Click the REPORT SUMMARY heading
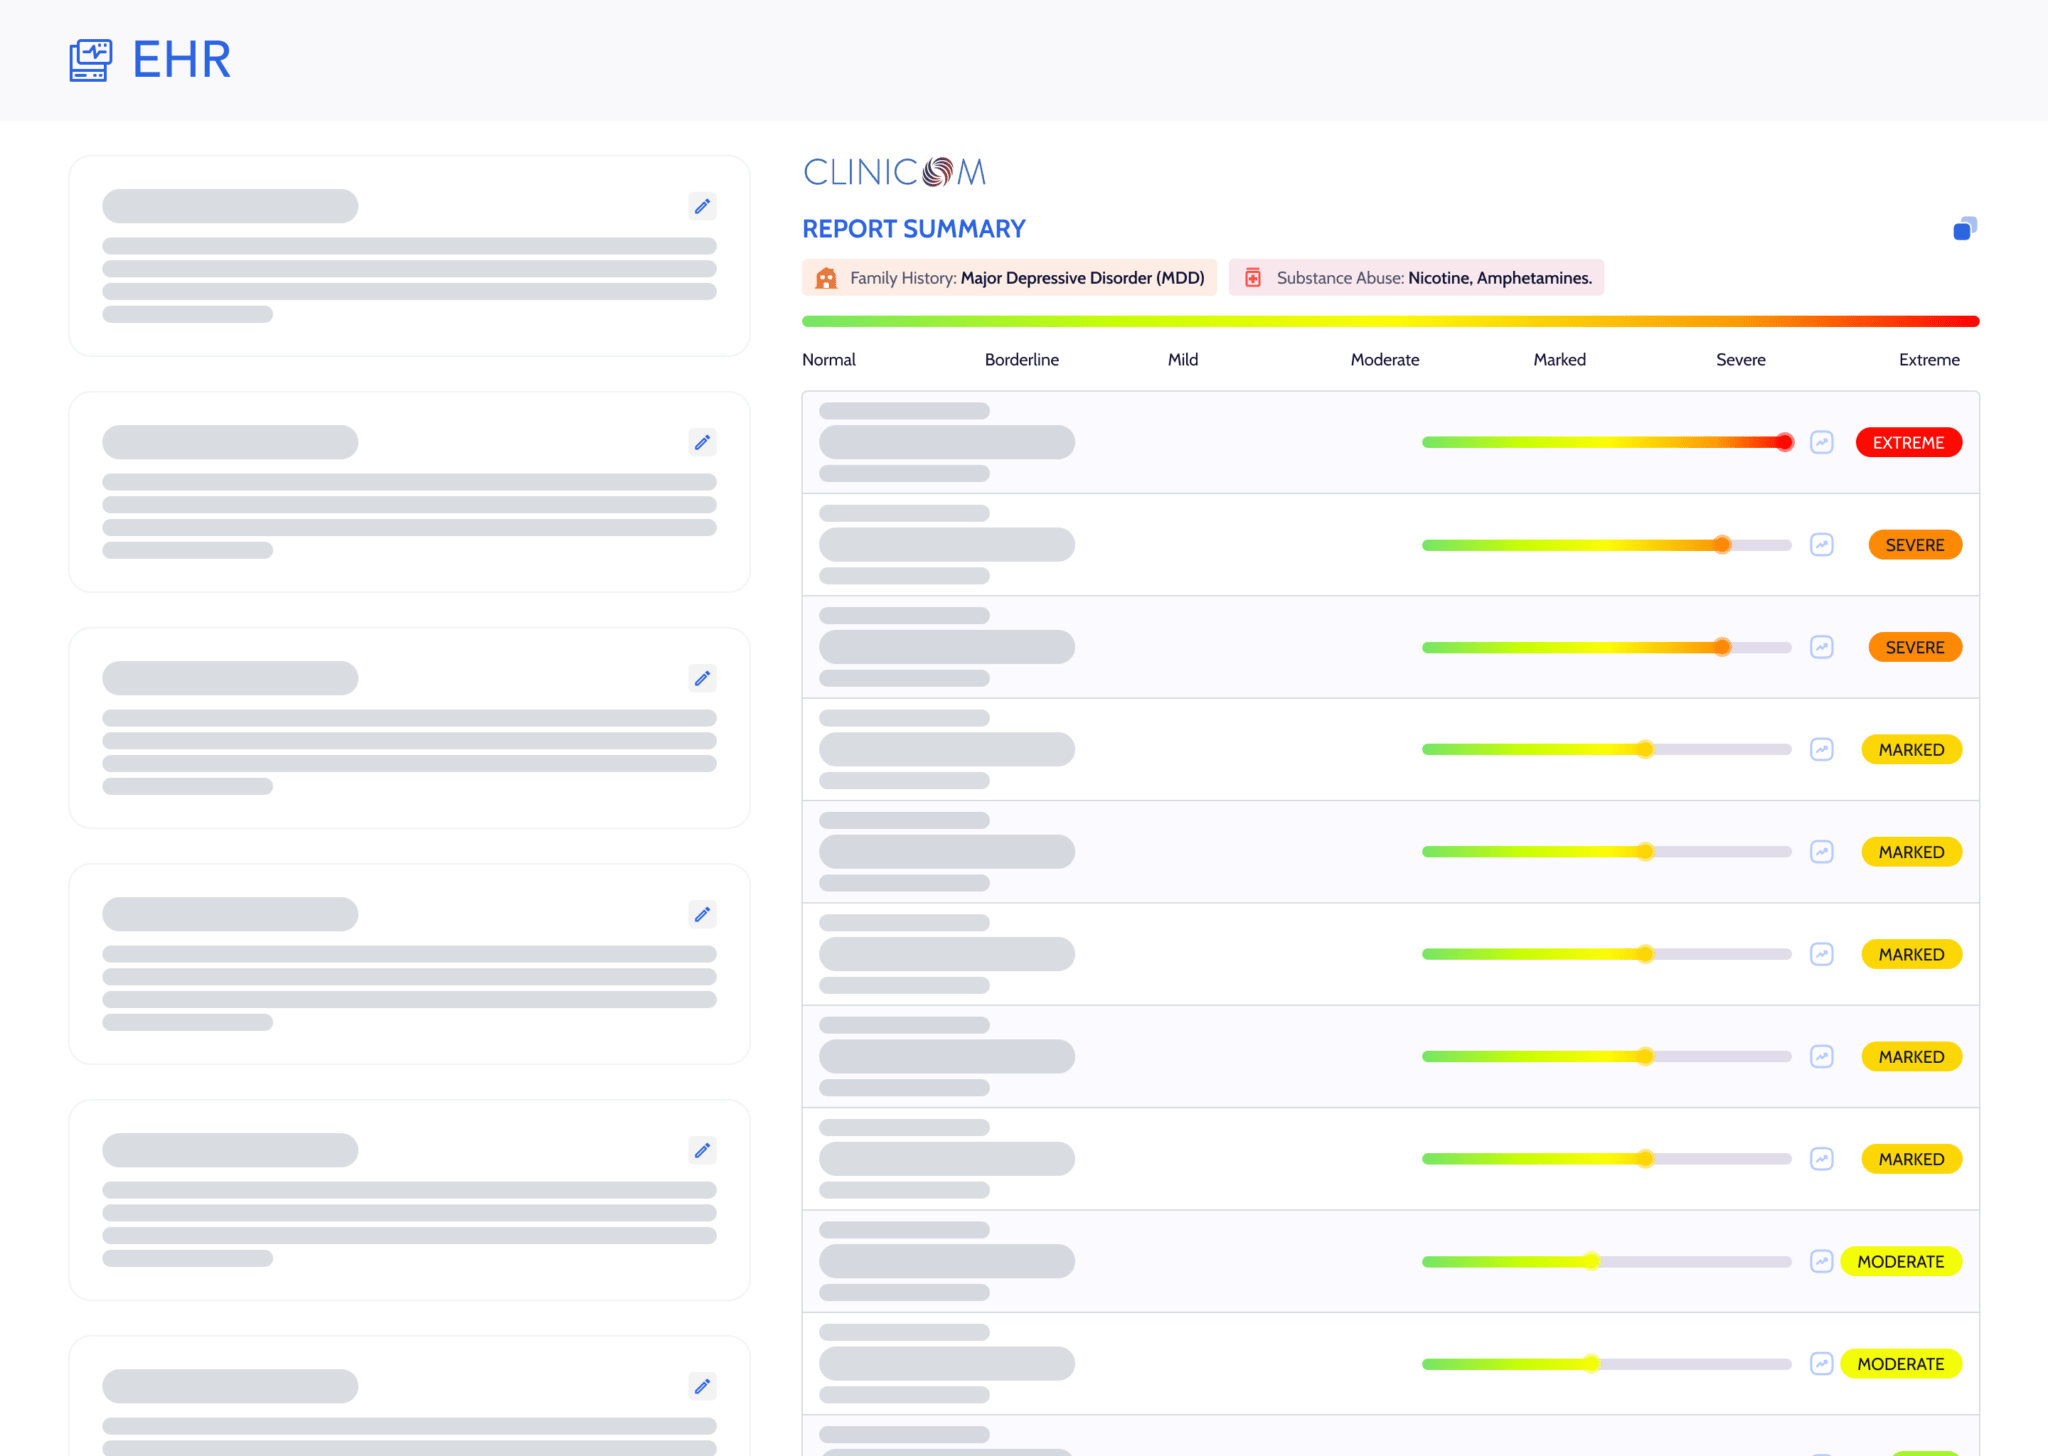This screenshot has width=2048, height=1456. [x=913, y=229]
